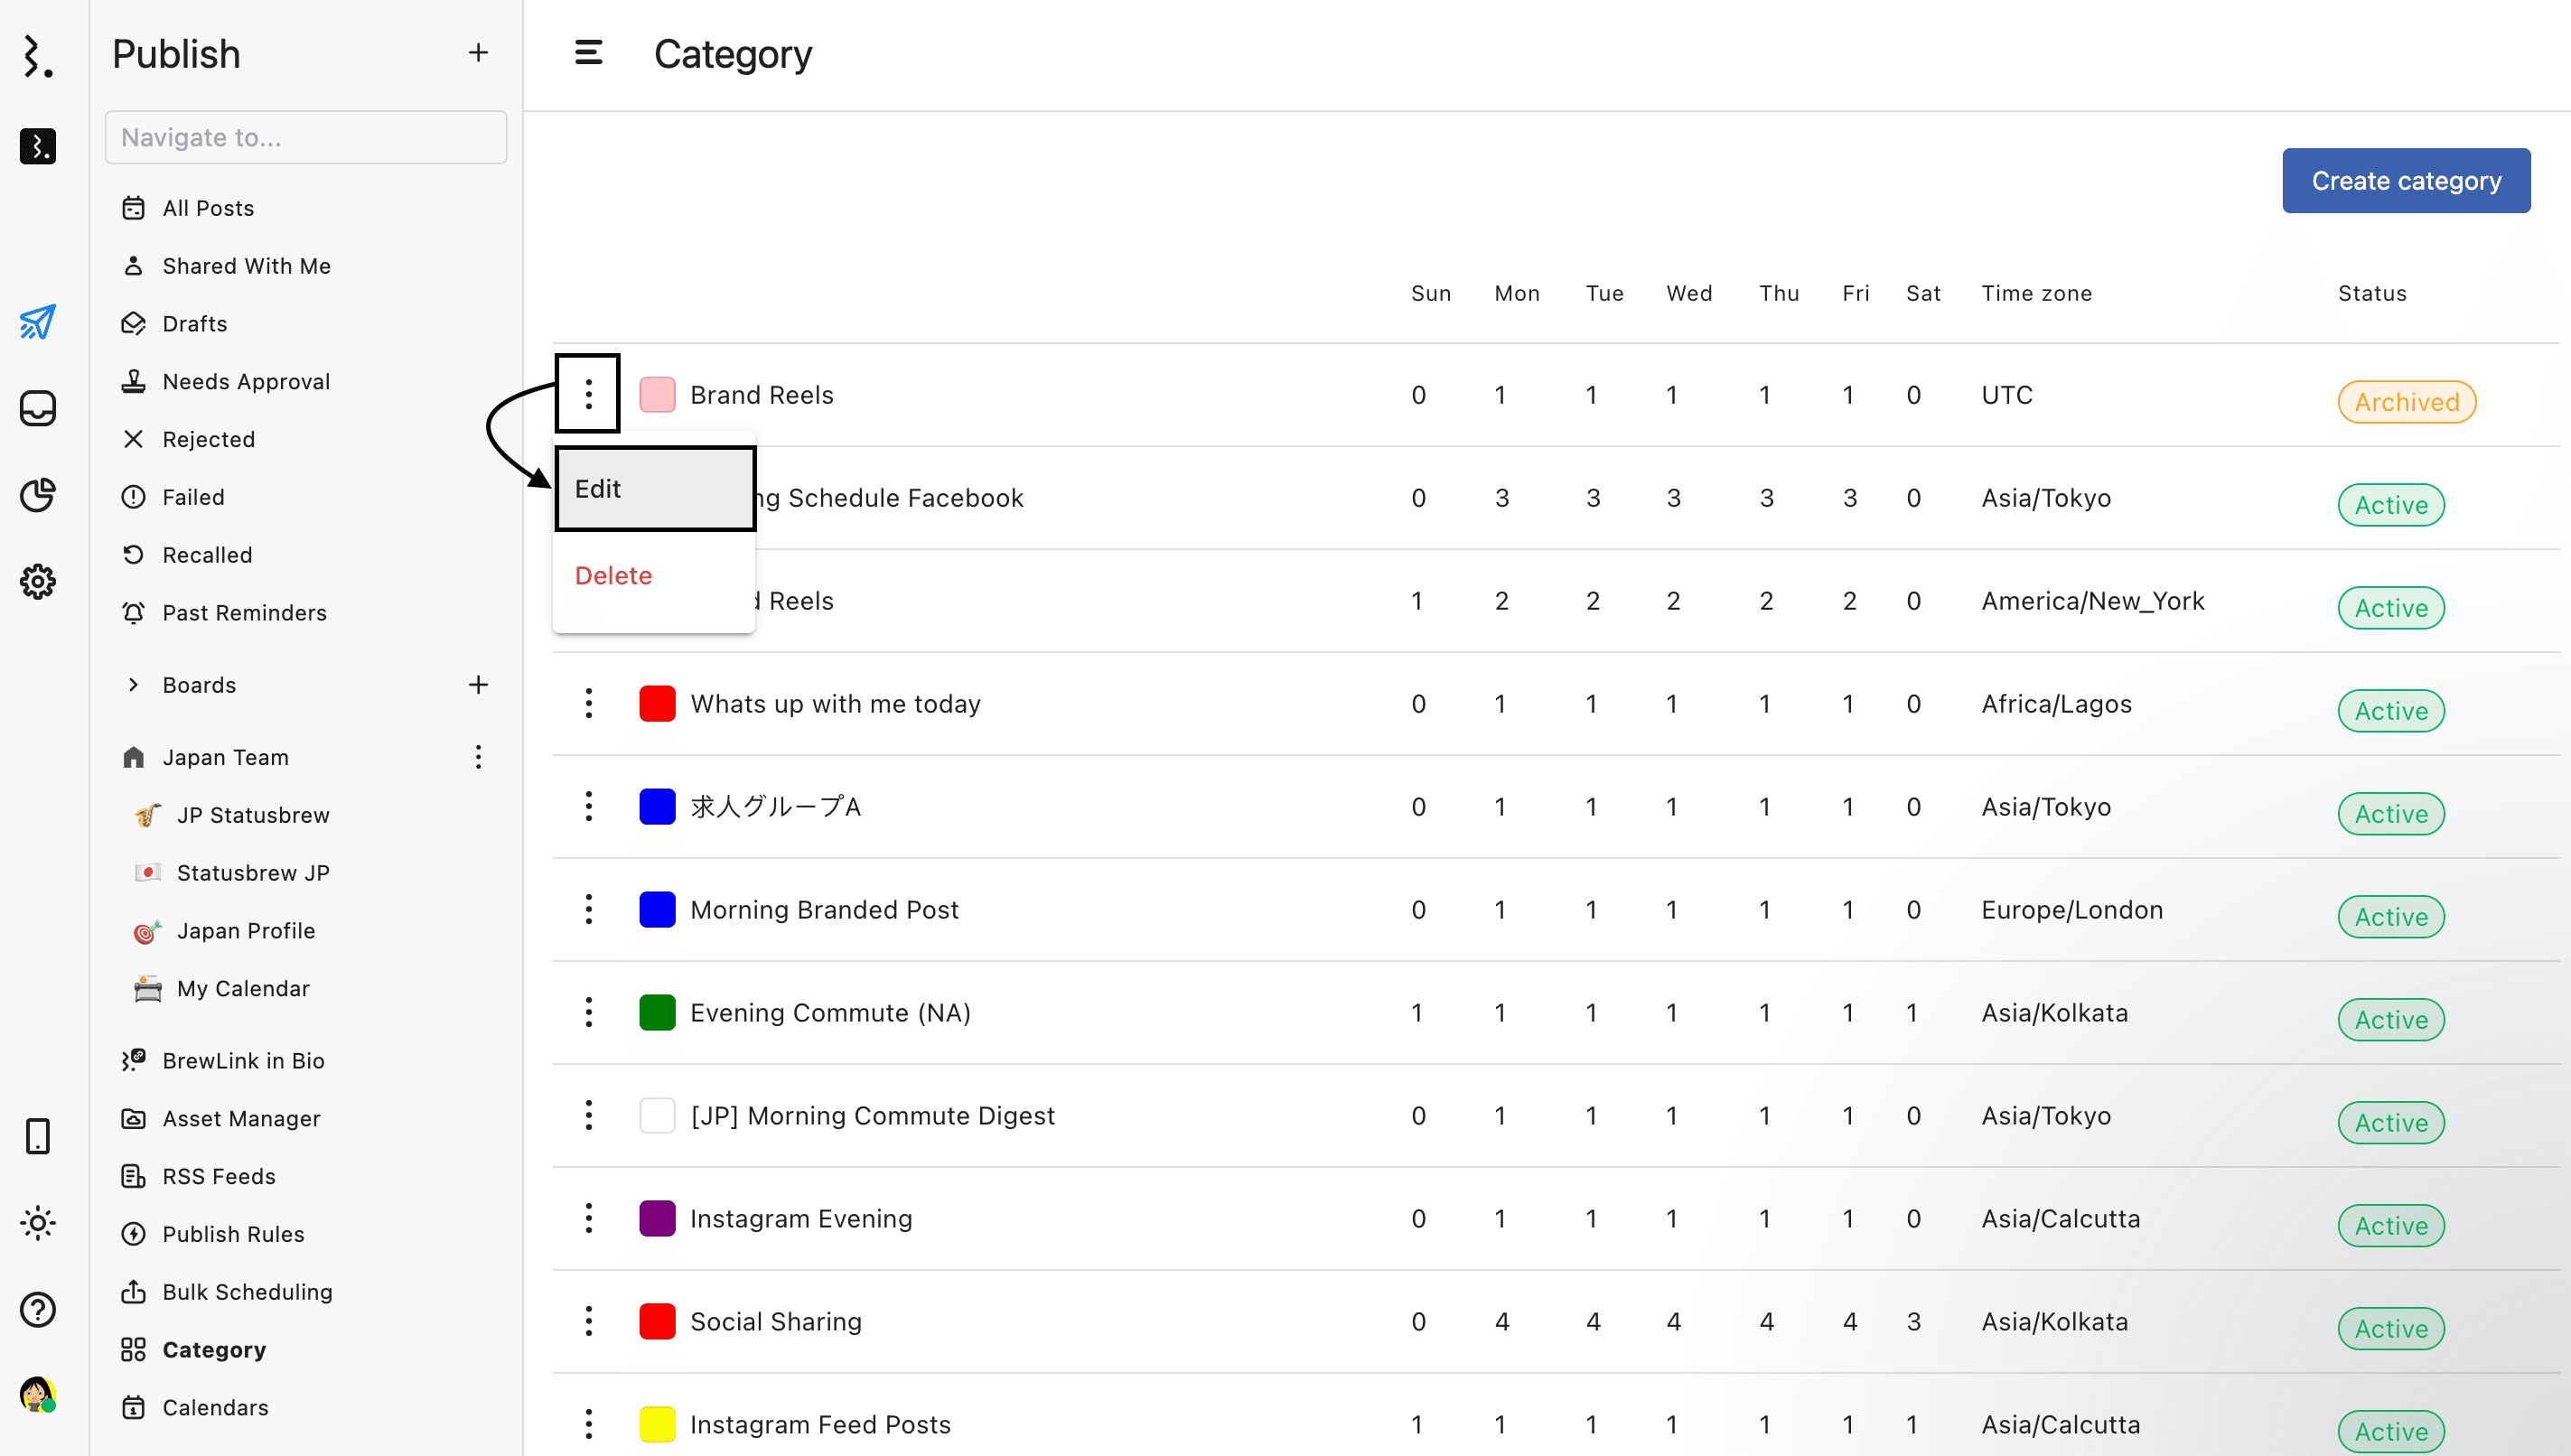Click plus icon next to Publish heading

pyautogui.click(x=478, y=53)
